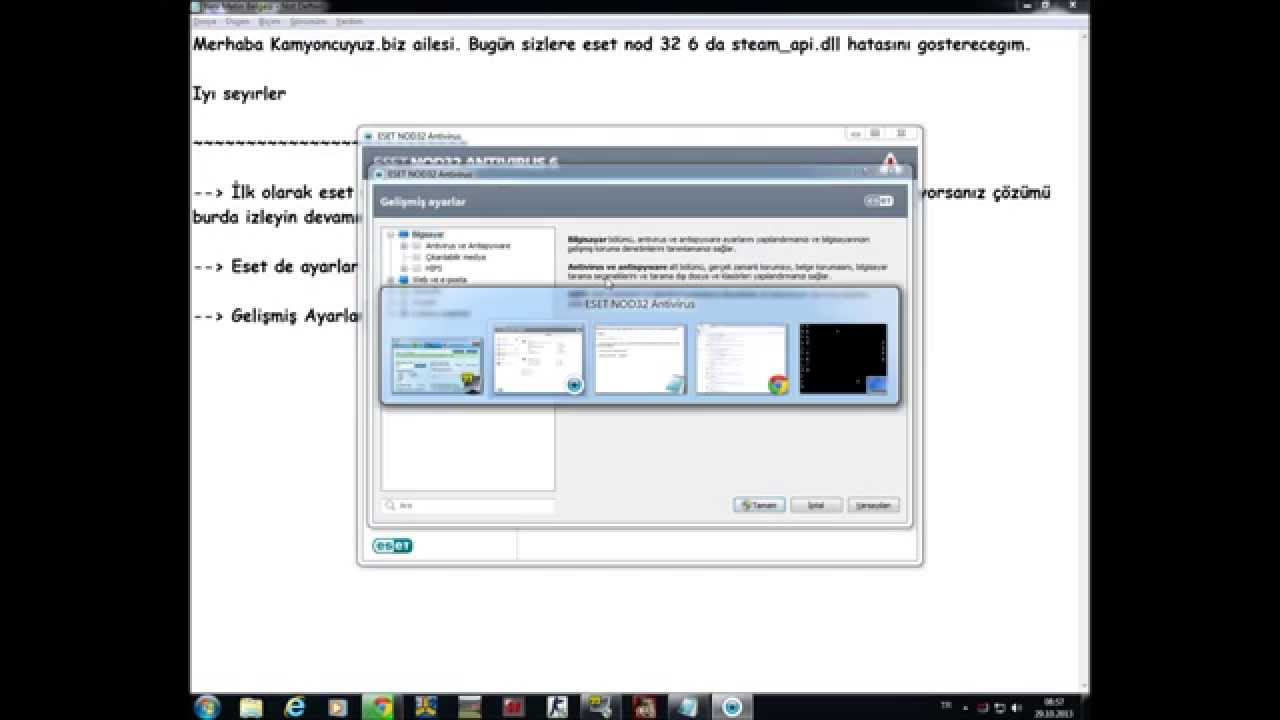
Task: Switch to Google Chrome in the taskbar
Action: pyautogui.click(x=381, y=707)
